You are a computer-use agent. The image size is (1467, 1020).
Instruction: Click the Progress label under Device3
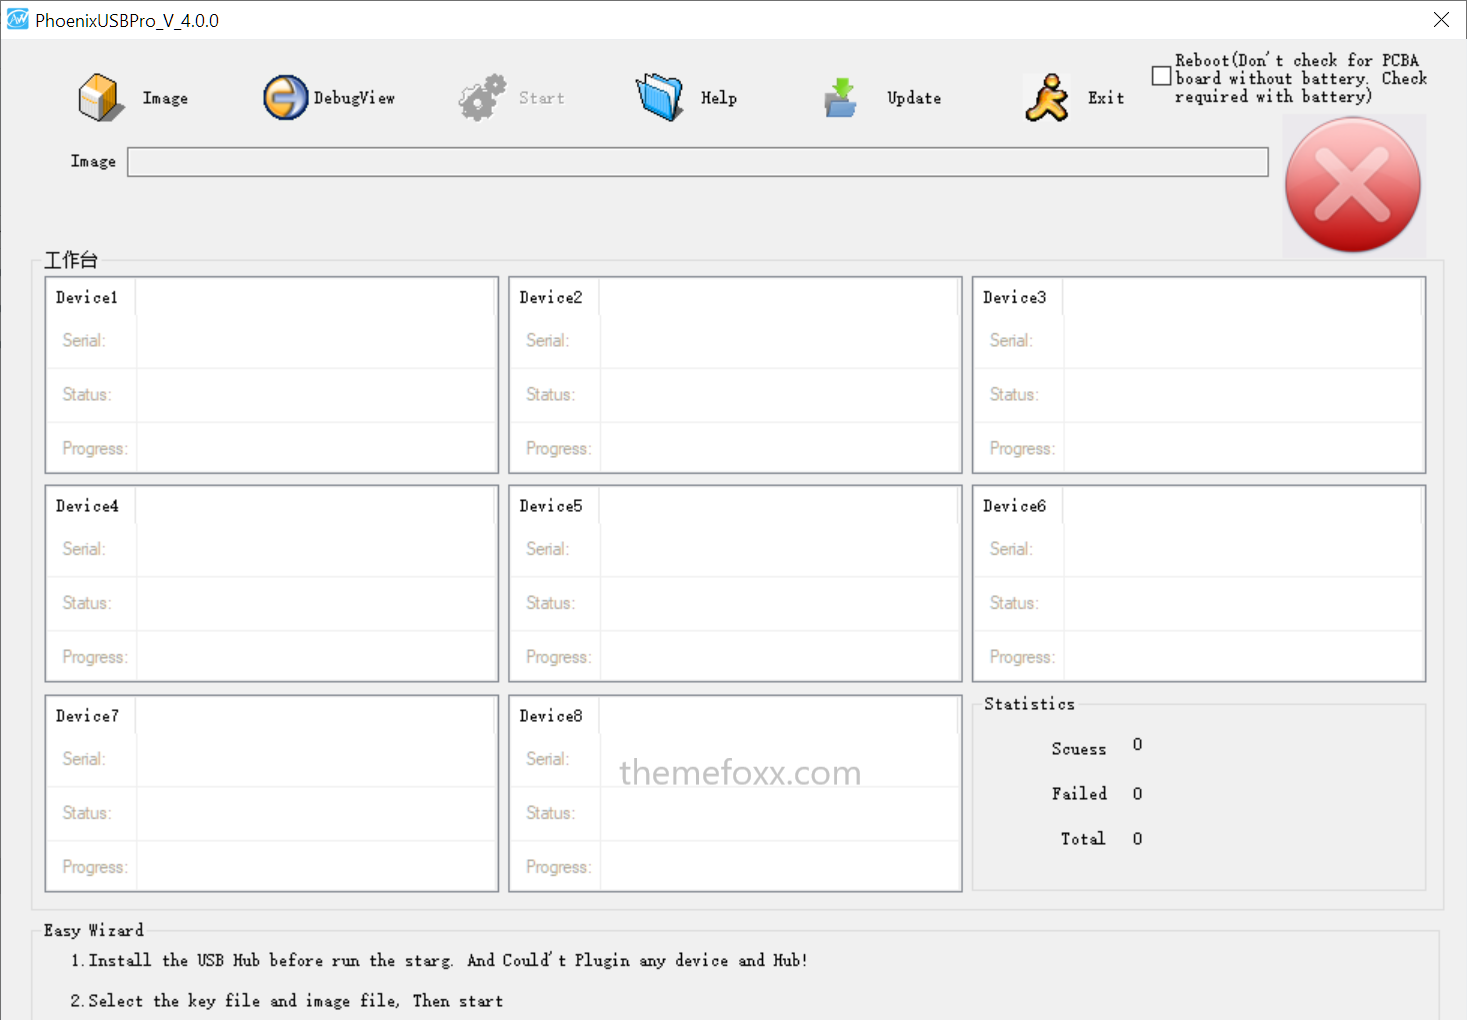[1022, 449]
